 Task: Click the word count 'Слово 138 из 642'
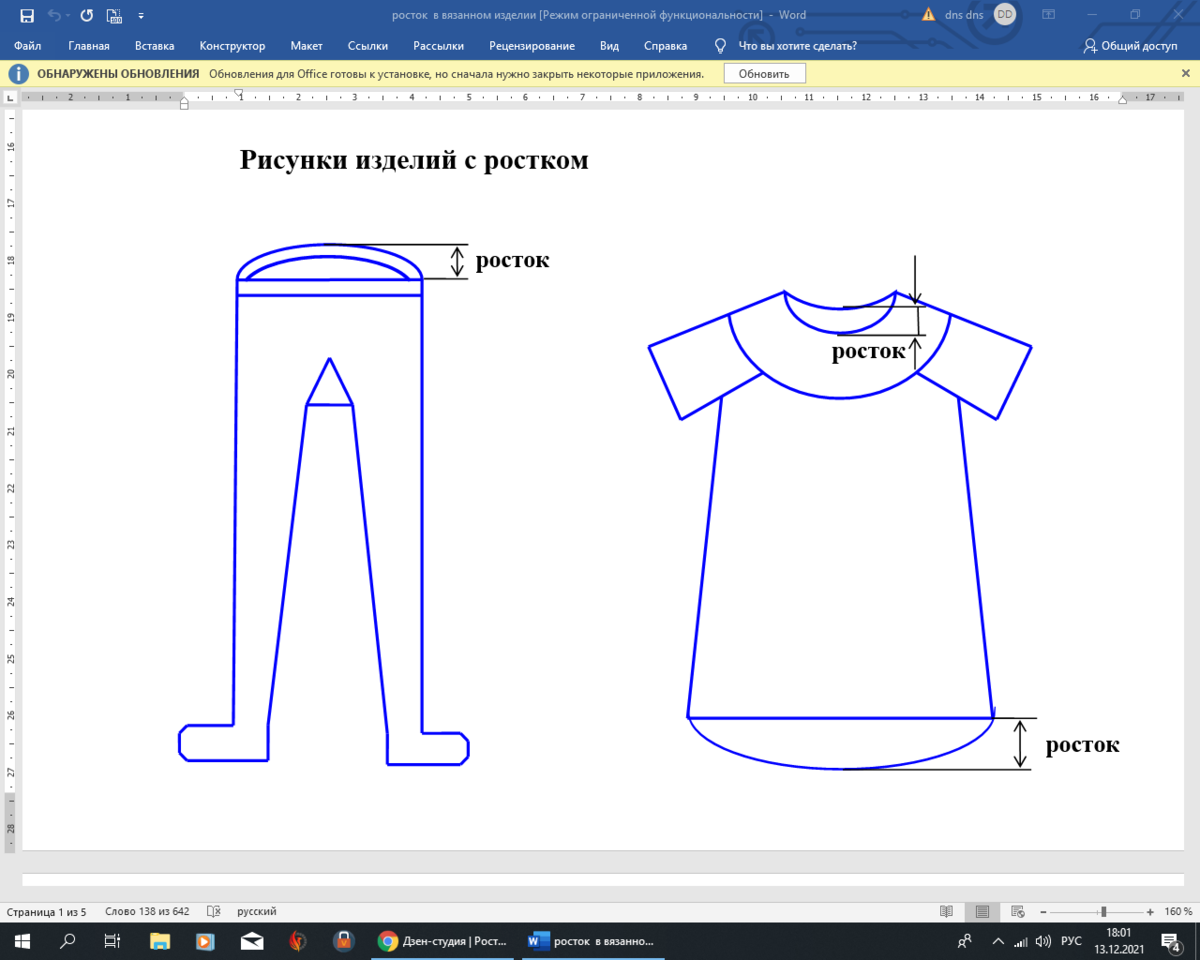pyautogui.click(x=147, y=912)
